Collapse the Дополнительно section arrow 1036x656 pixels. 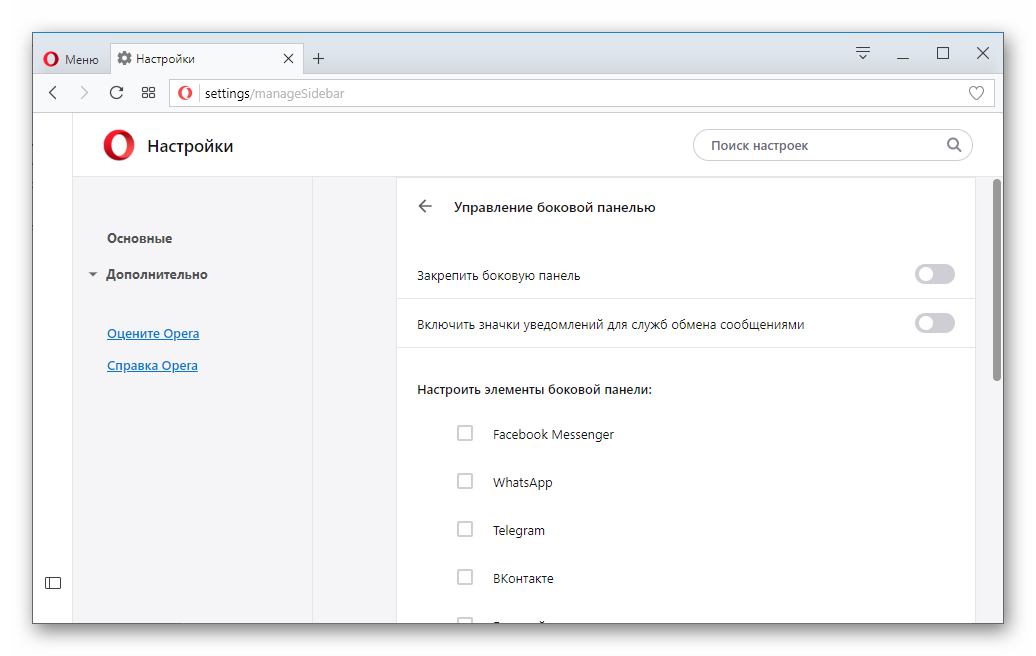92,274
